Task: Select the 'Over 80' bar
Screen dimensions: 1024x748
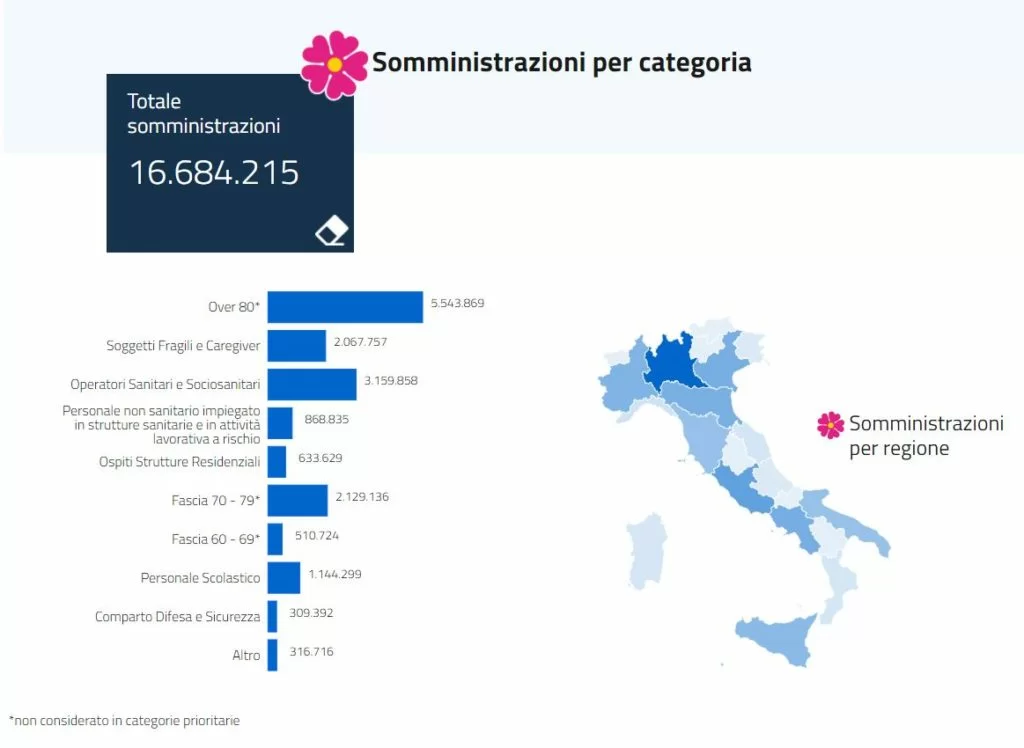Action: pos(345,307)
